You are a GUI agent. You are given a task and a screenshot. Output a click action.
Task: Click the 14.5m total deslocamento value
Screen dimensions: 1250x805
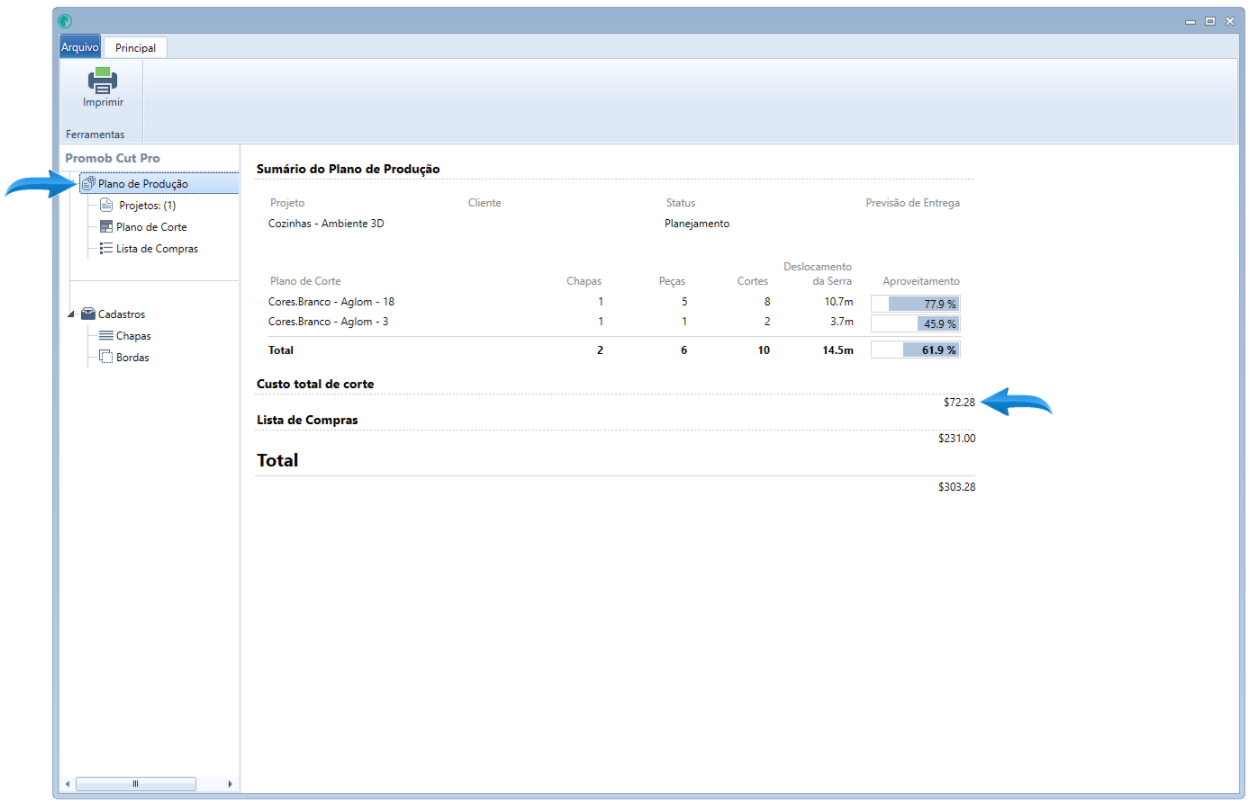tap(837, 350)
